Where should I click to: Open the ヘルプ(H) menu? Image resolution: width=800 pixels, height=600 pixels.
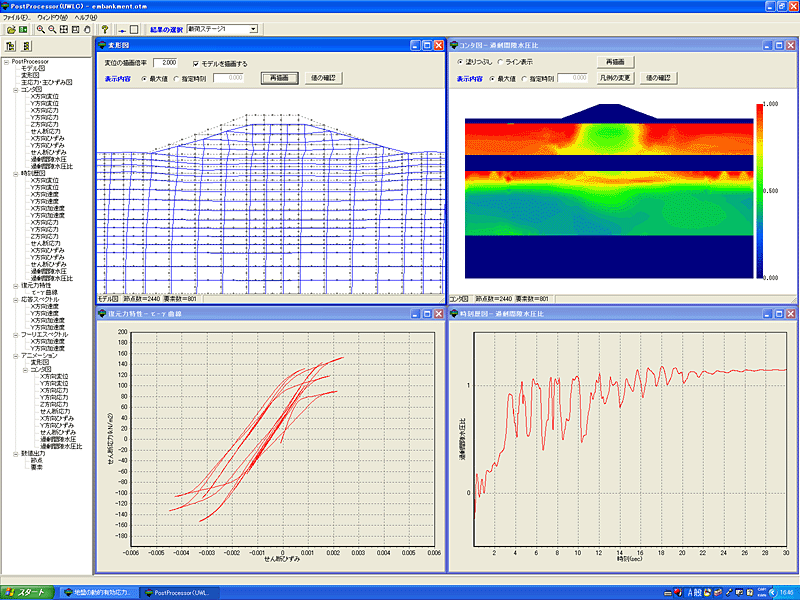[x=85, y=18]
